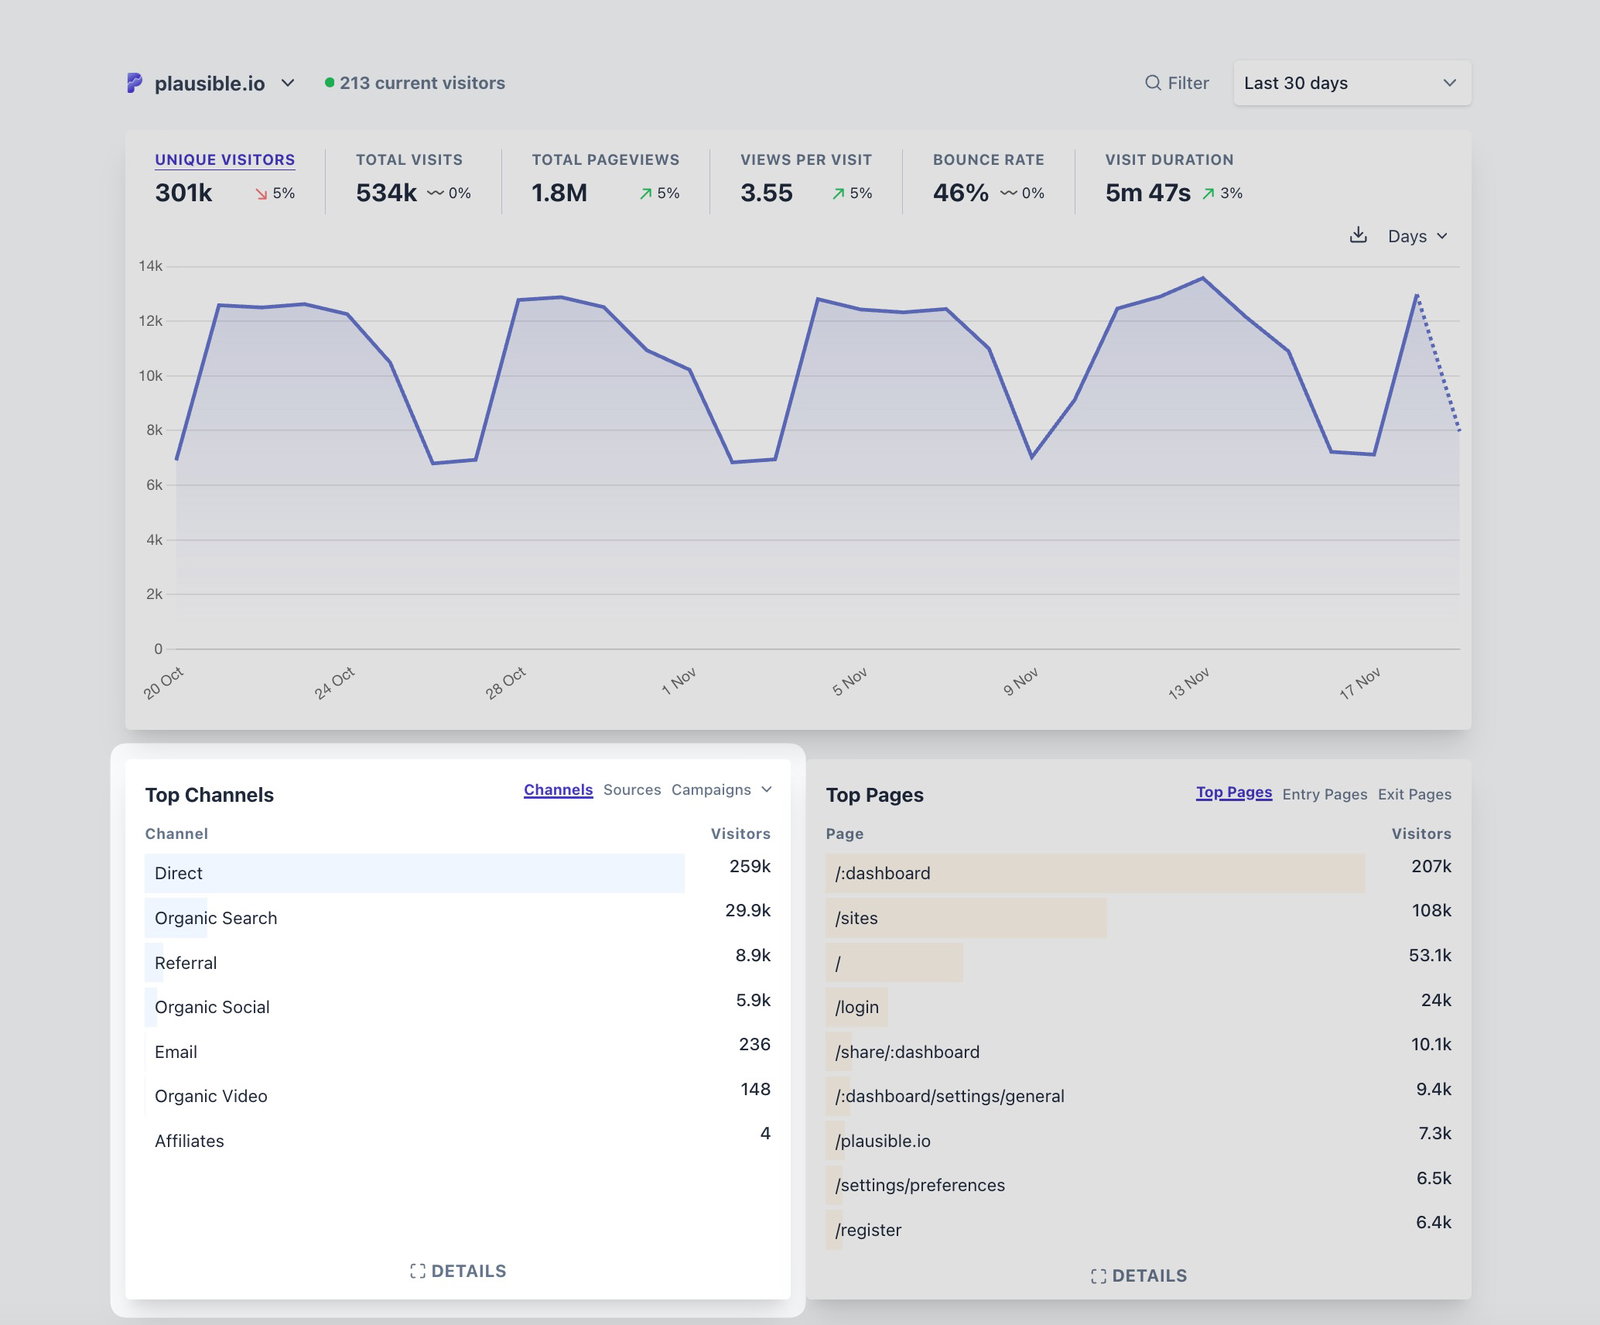Open the /sites page row
Screen dimensions: 1600x1325
[x=857, y=918]
